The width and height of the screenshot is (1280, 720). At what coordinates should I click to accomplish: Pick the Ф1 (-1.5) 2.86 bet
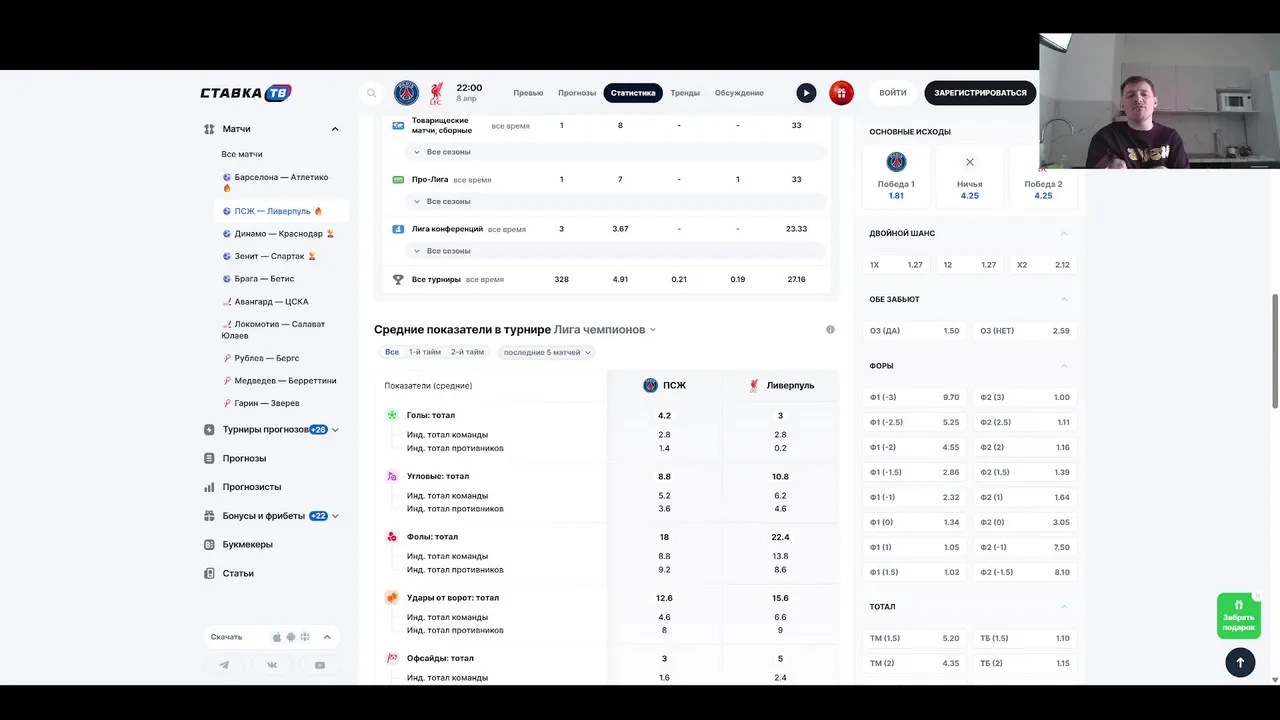pyautogui.click(x=914, y=472)
